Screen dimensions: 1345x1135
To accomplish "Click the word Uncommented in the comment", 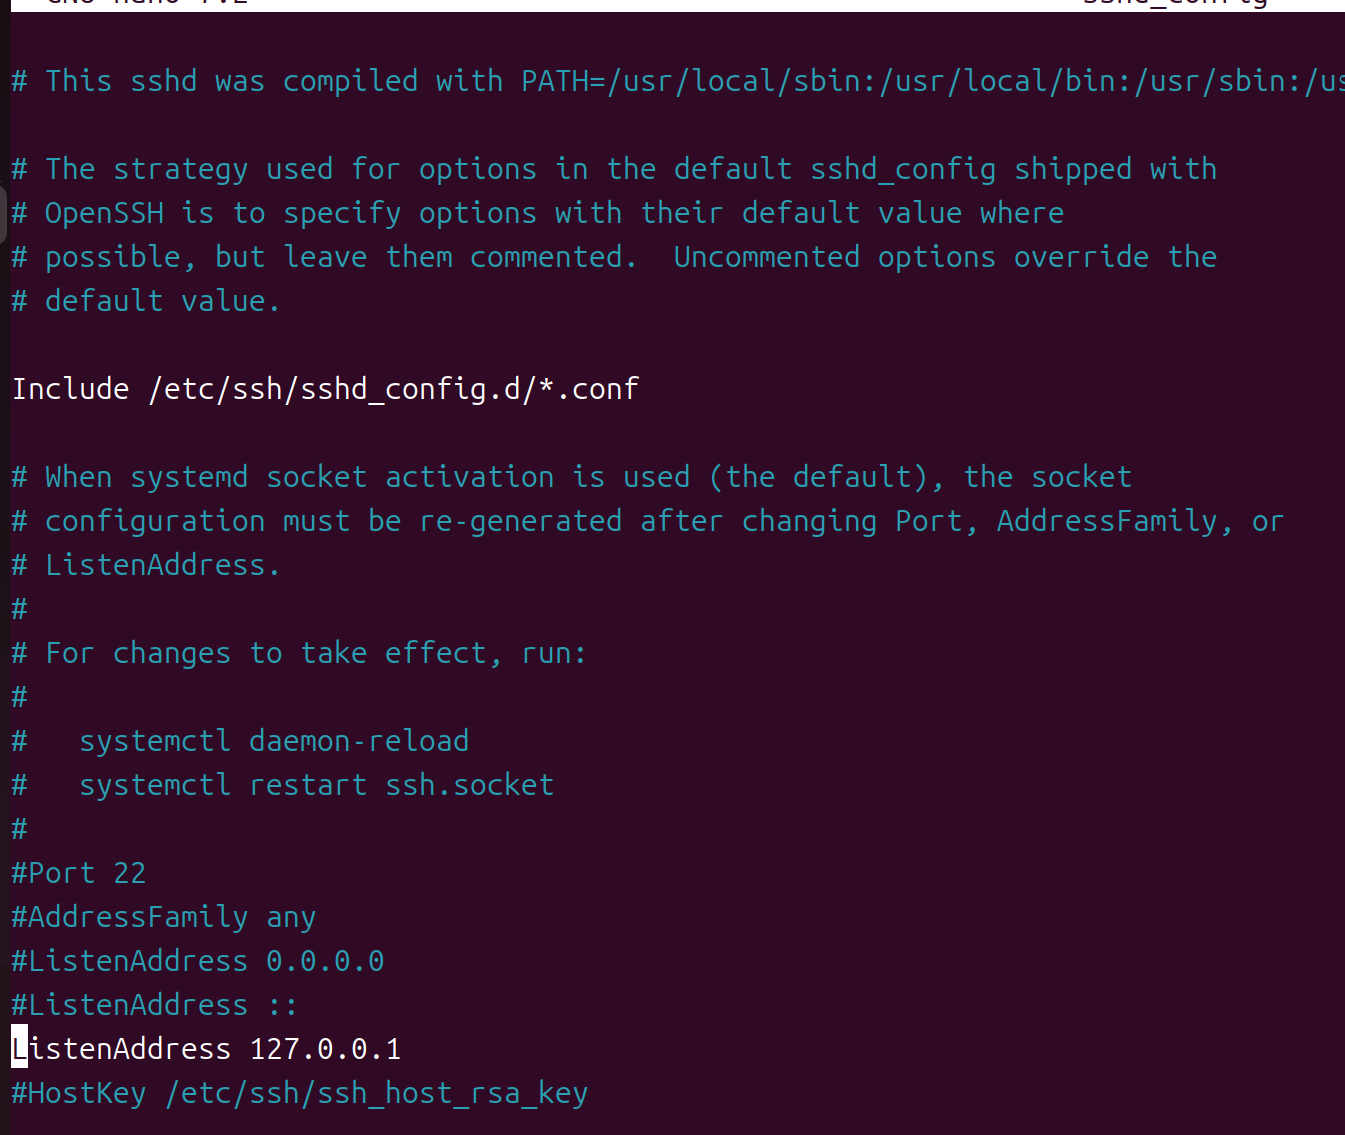I will [767, 257].
